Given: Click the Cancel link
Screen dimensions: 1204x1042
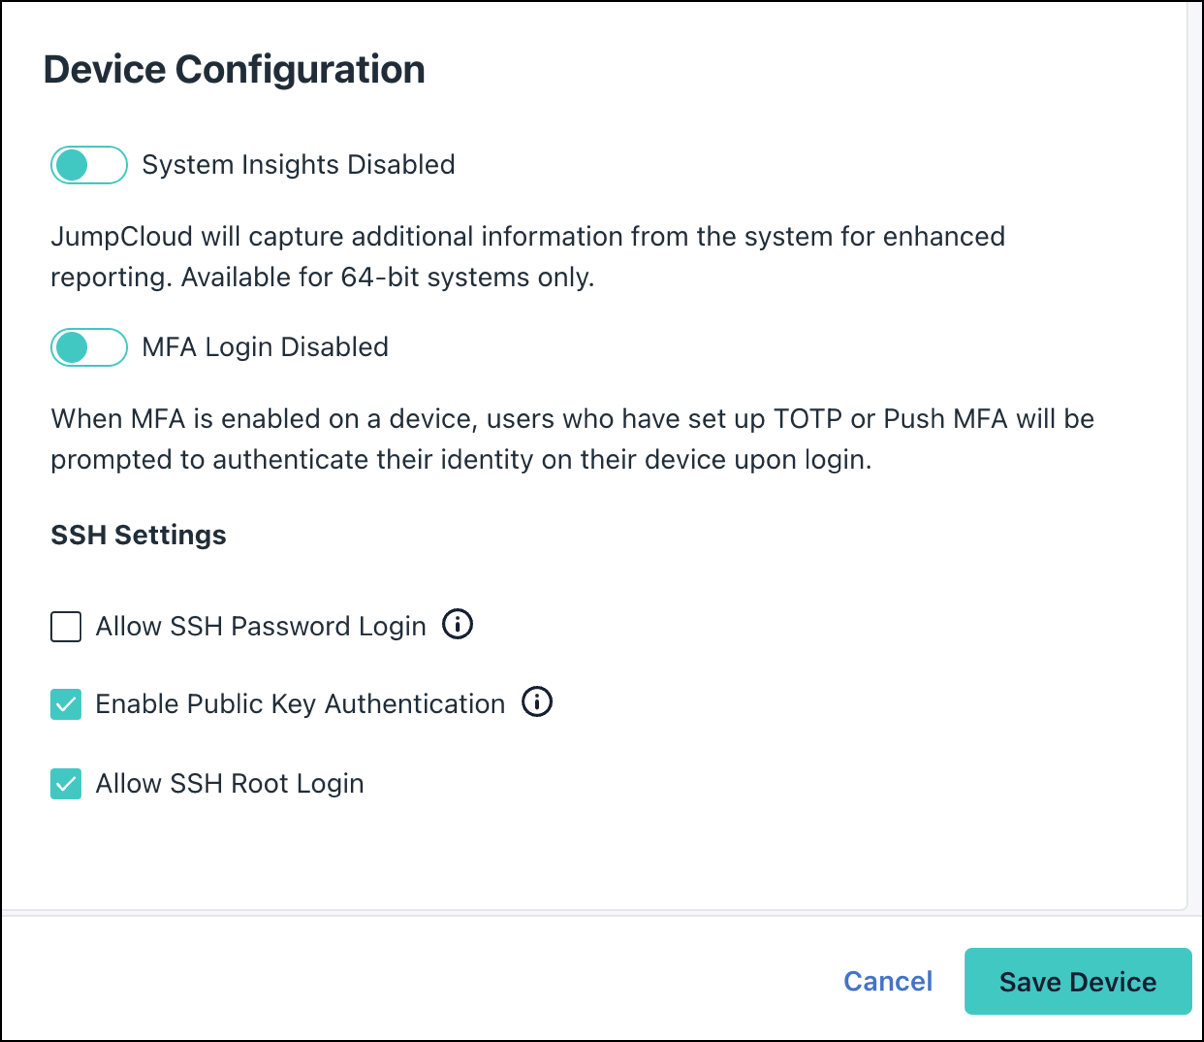Looking at the screenshot, I should (887, 981).
